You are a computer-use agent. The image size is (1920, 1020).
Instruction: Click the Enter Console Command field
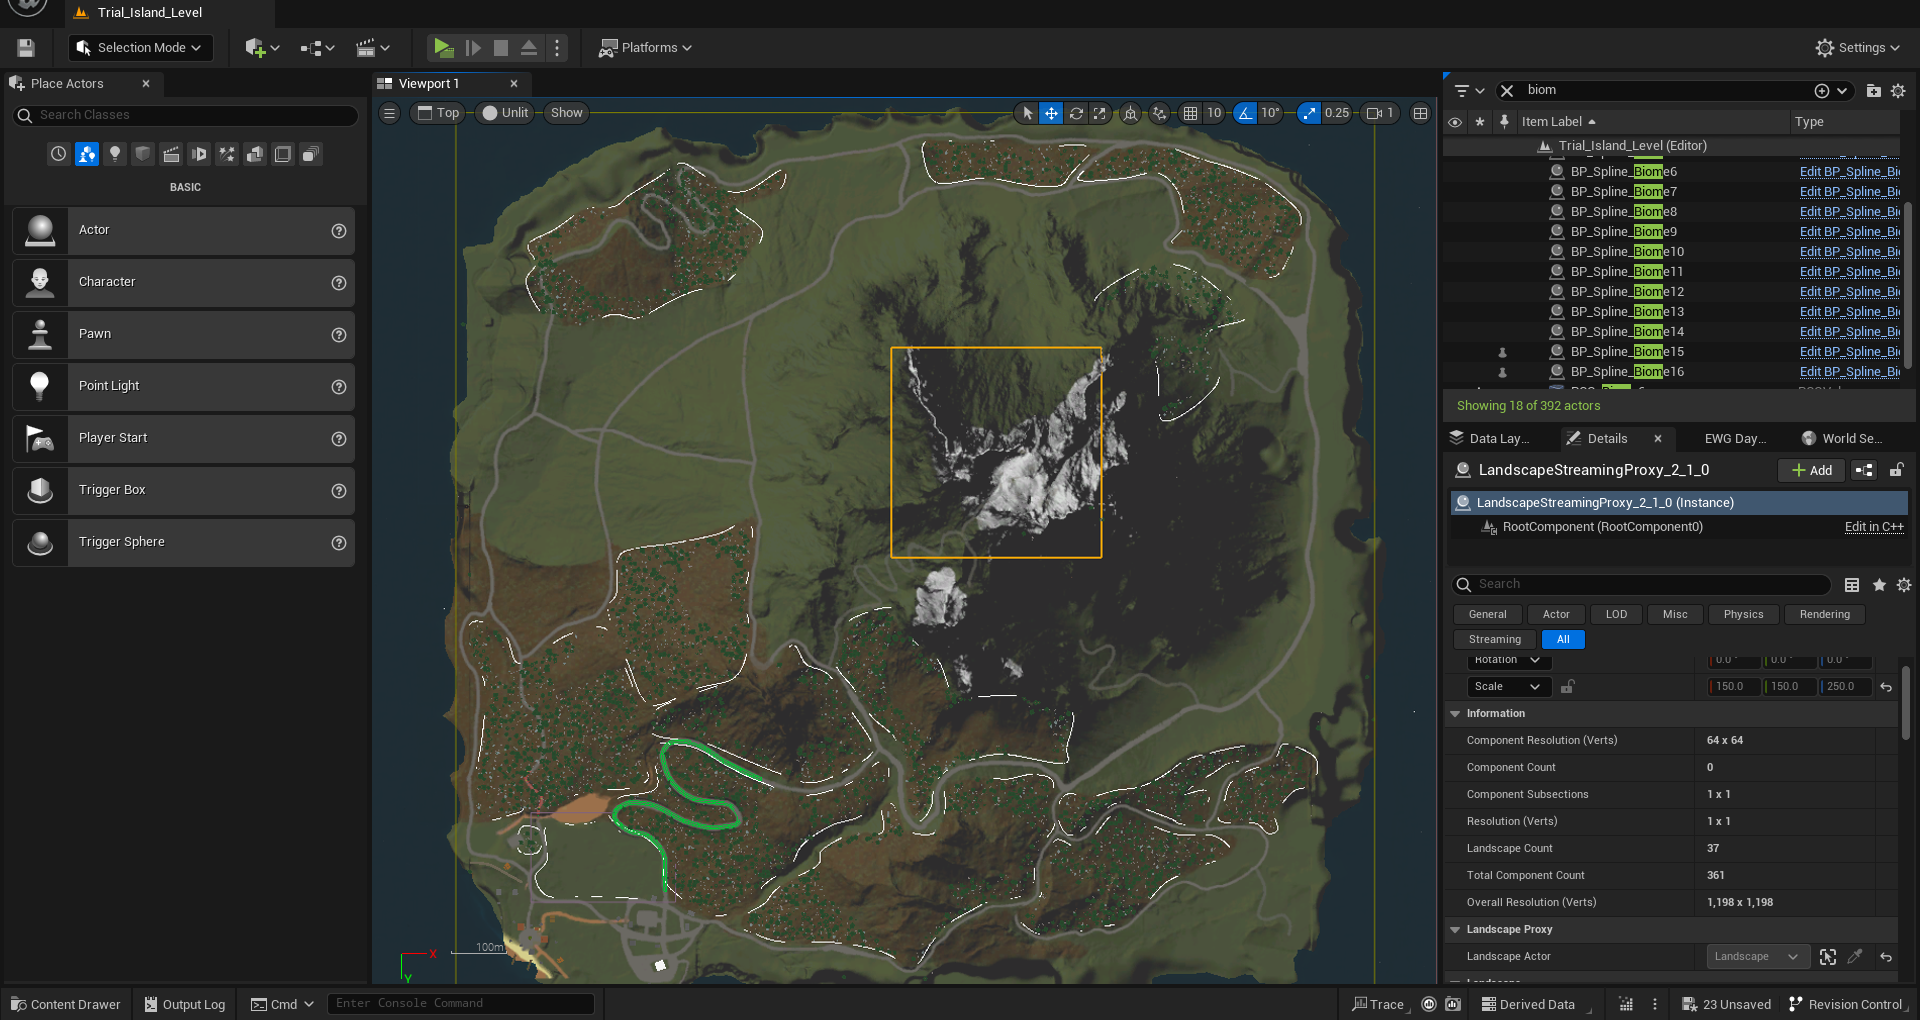click(x=460, y=1004)
